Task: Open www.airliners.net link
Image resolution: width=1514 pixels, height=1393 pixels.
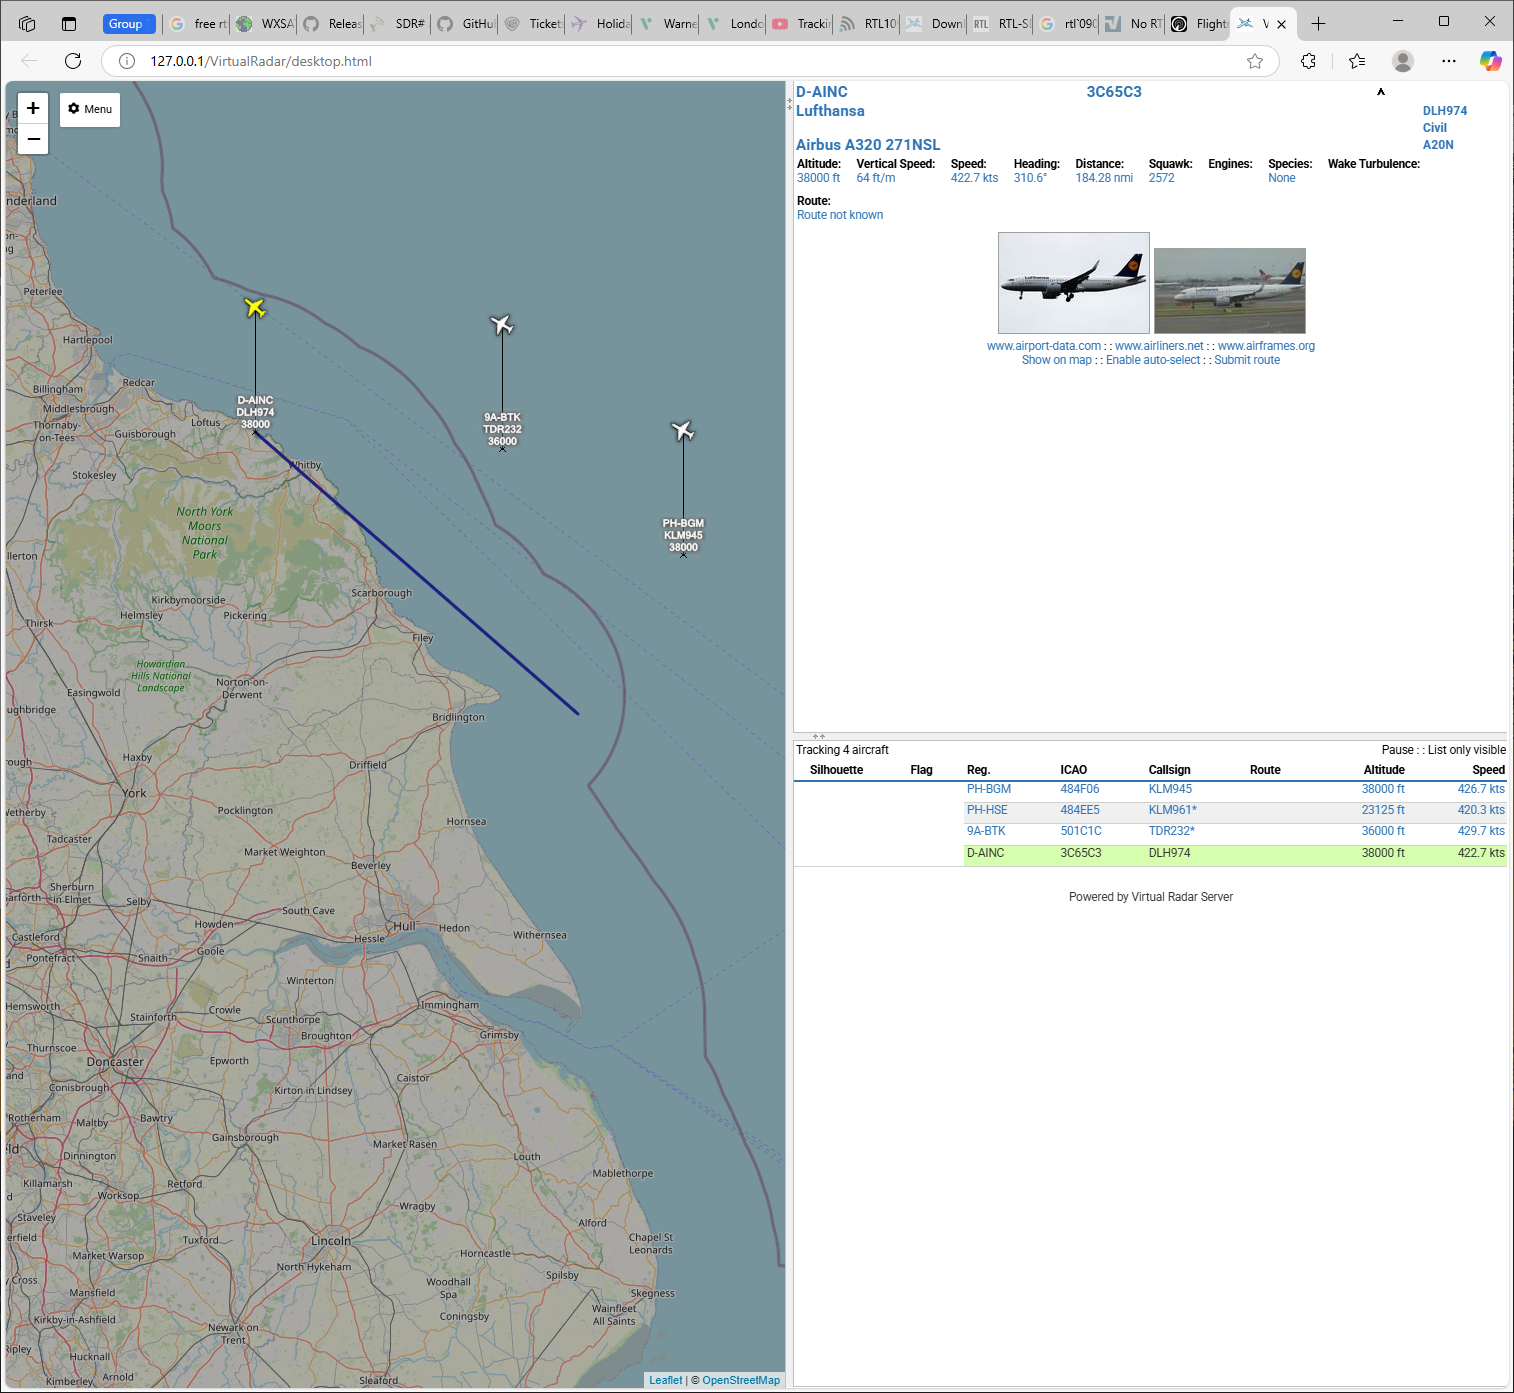Action: [1159, 346]
